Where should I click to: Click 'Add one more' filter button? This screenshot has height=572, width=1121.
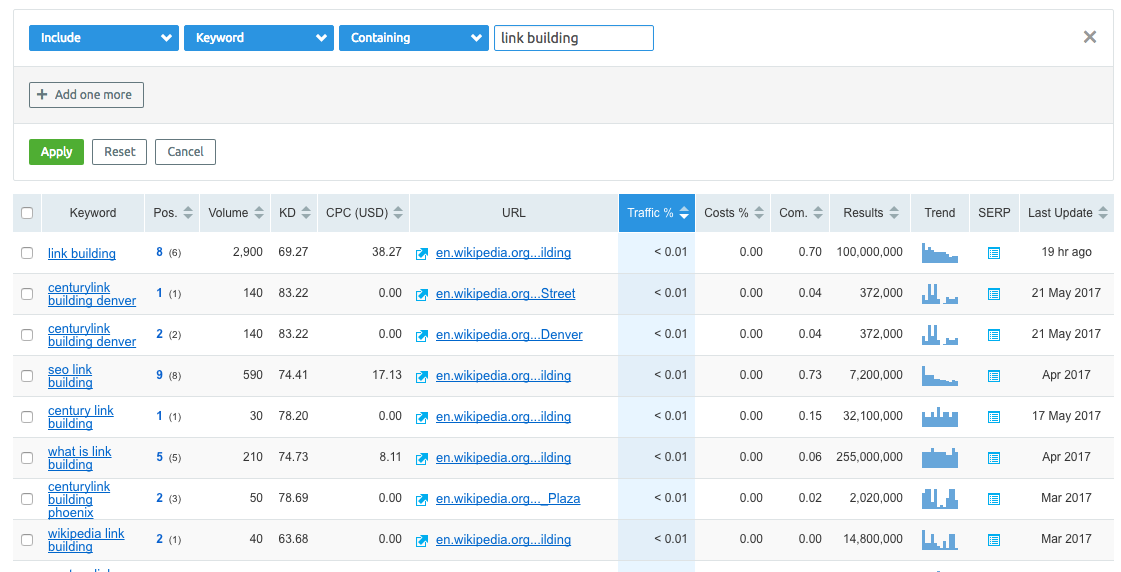point(86,95)
